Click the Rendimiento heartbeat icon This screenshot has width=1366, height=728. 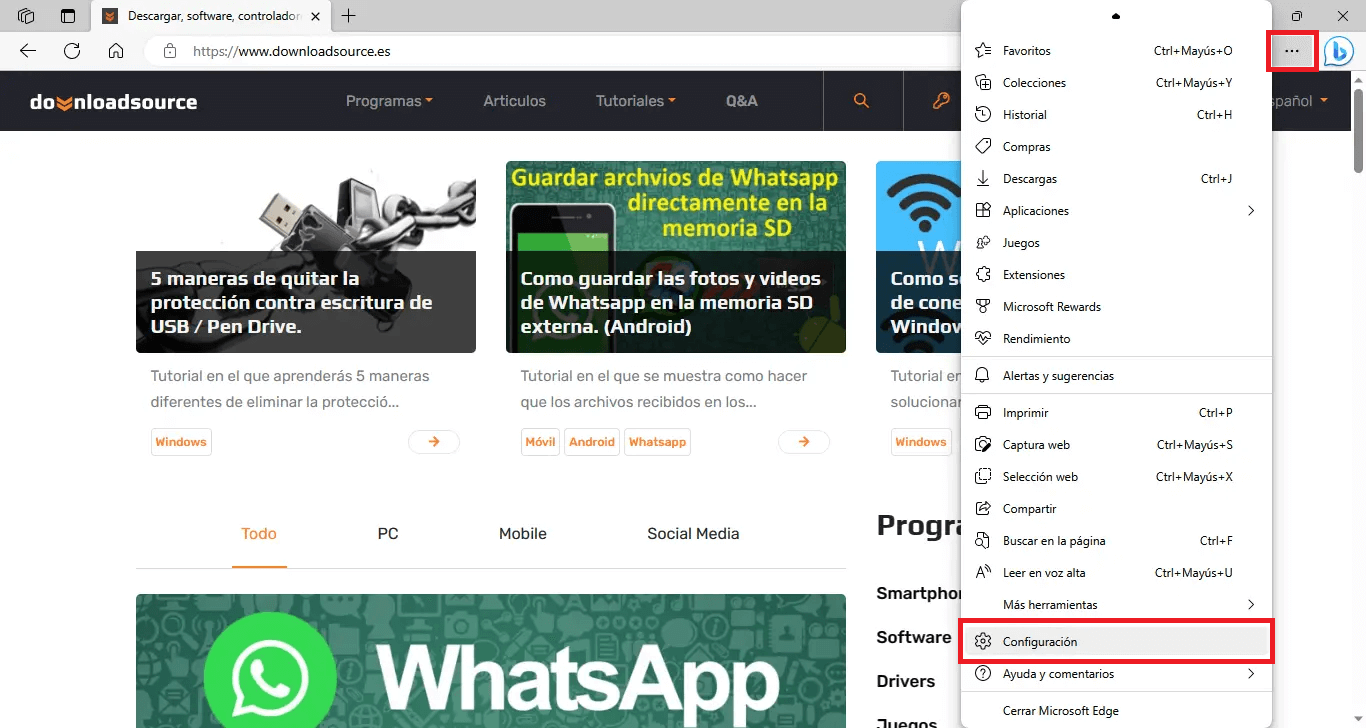coord(983,338)
